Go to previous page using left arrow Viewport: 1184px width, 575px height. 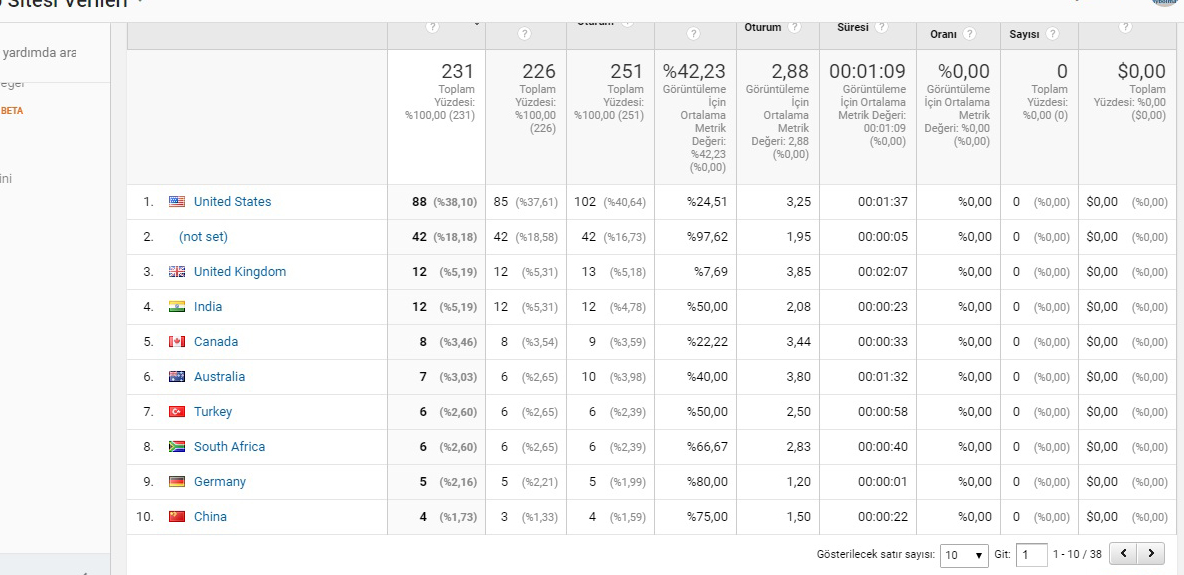coord(1124,554)
